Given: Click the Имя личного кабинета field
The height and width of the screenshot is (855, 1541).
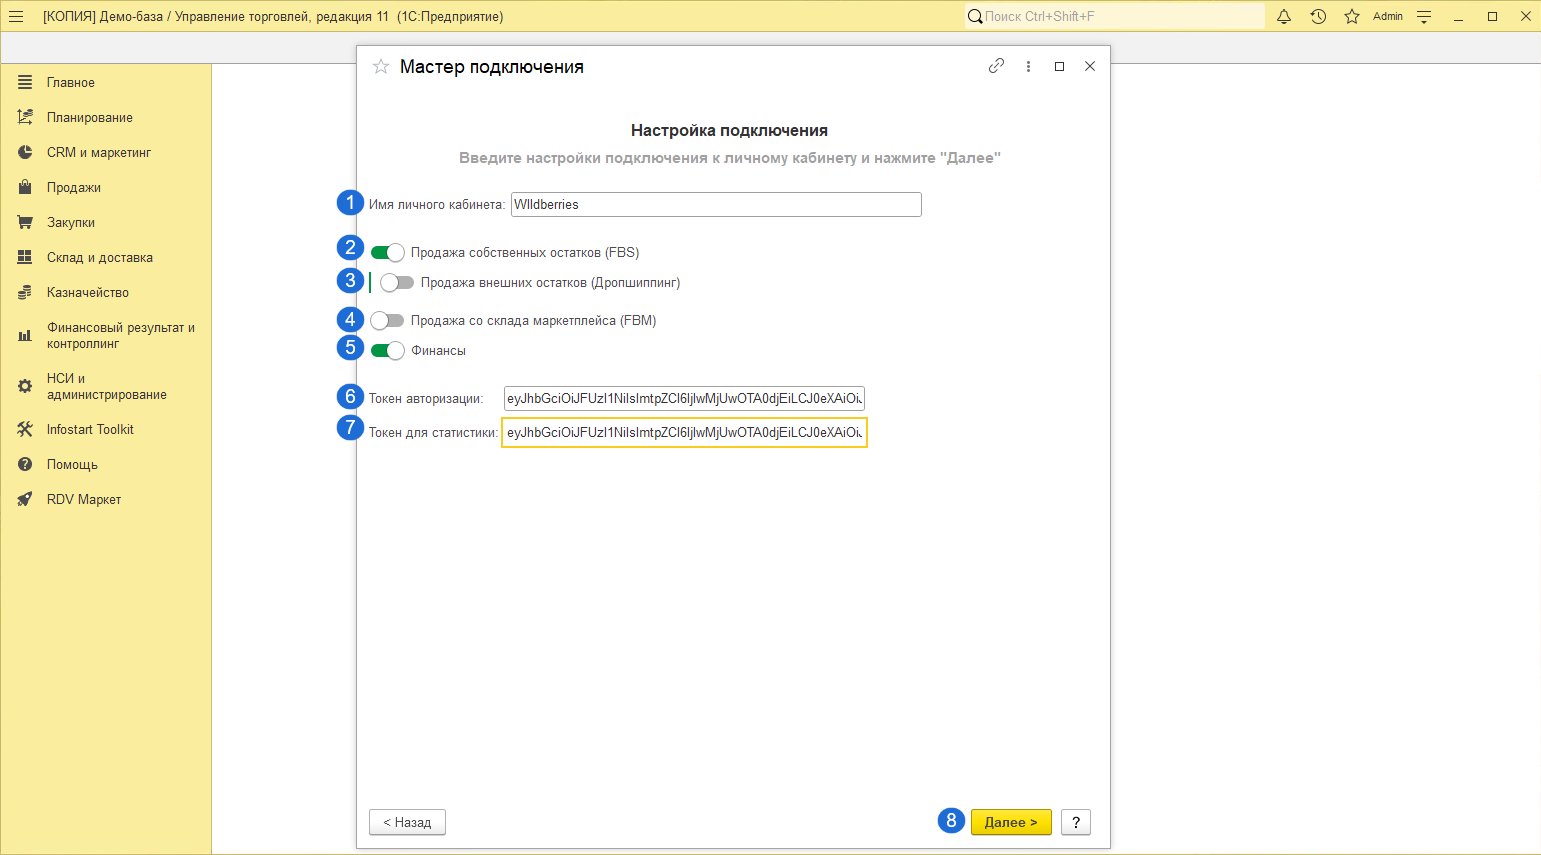Looking at the screenshot, I should point(715,205).
